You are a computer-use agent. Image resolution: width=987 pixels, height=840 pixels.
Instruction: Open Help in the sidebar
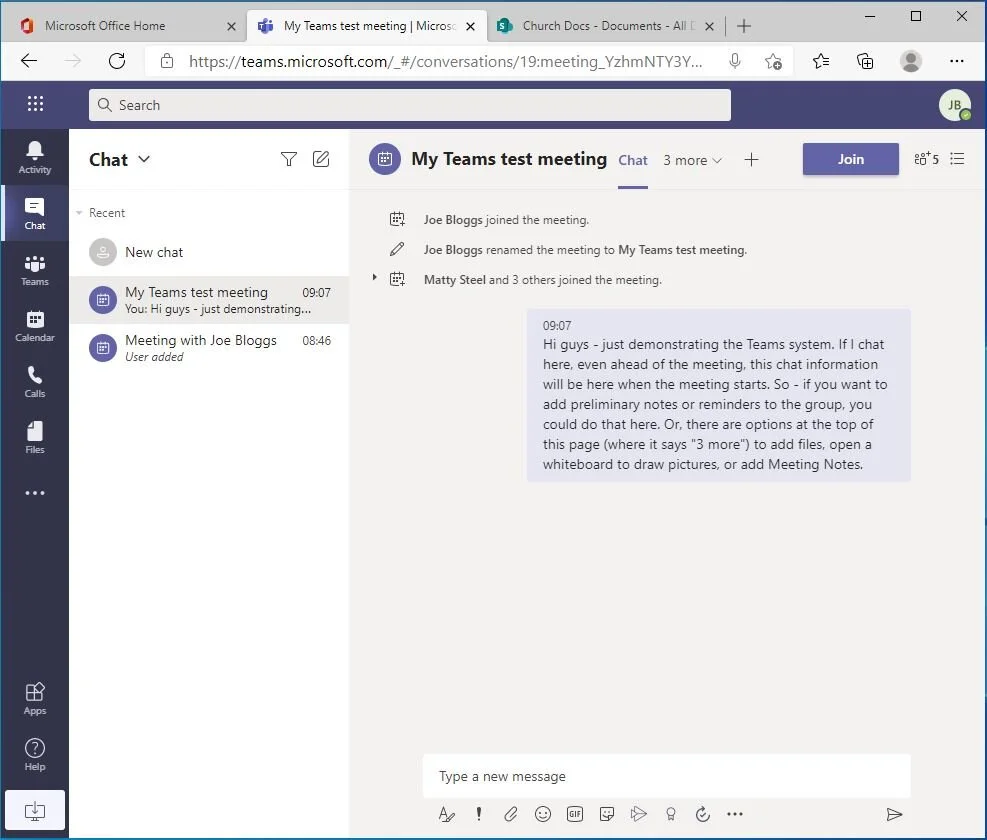(35, 754)
